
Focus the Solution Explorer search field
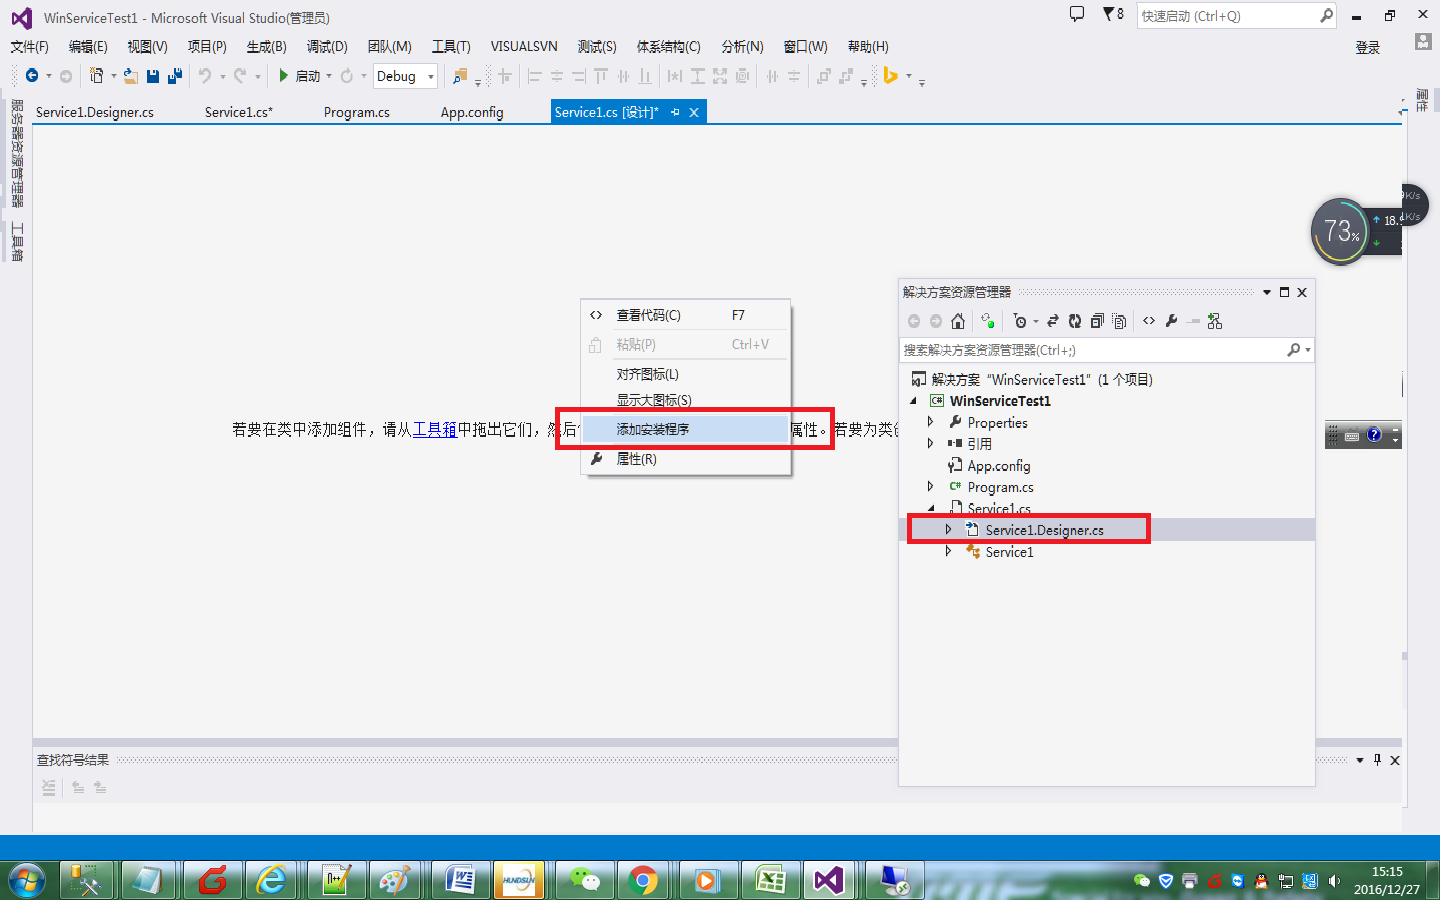tap(1107, 350)
